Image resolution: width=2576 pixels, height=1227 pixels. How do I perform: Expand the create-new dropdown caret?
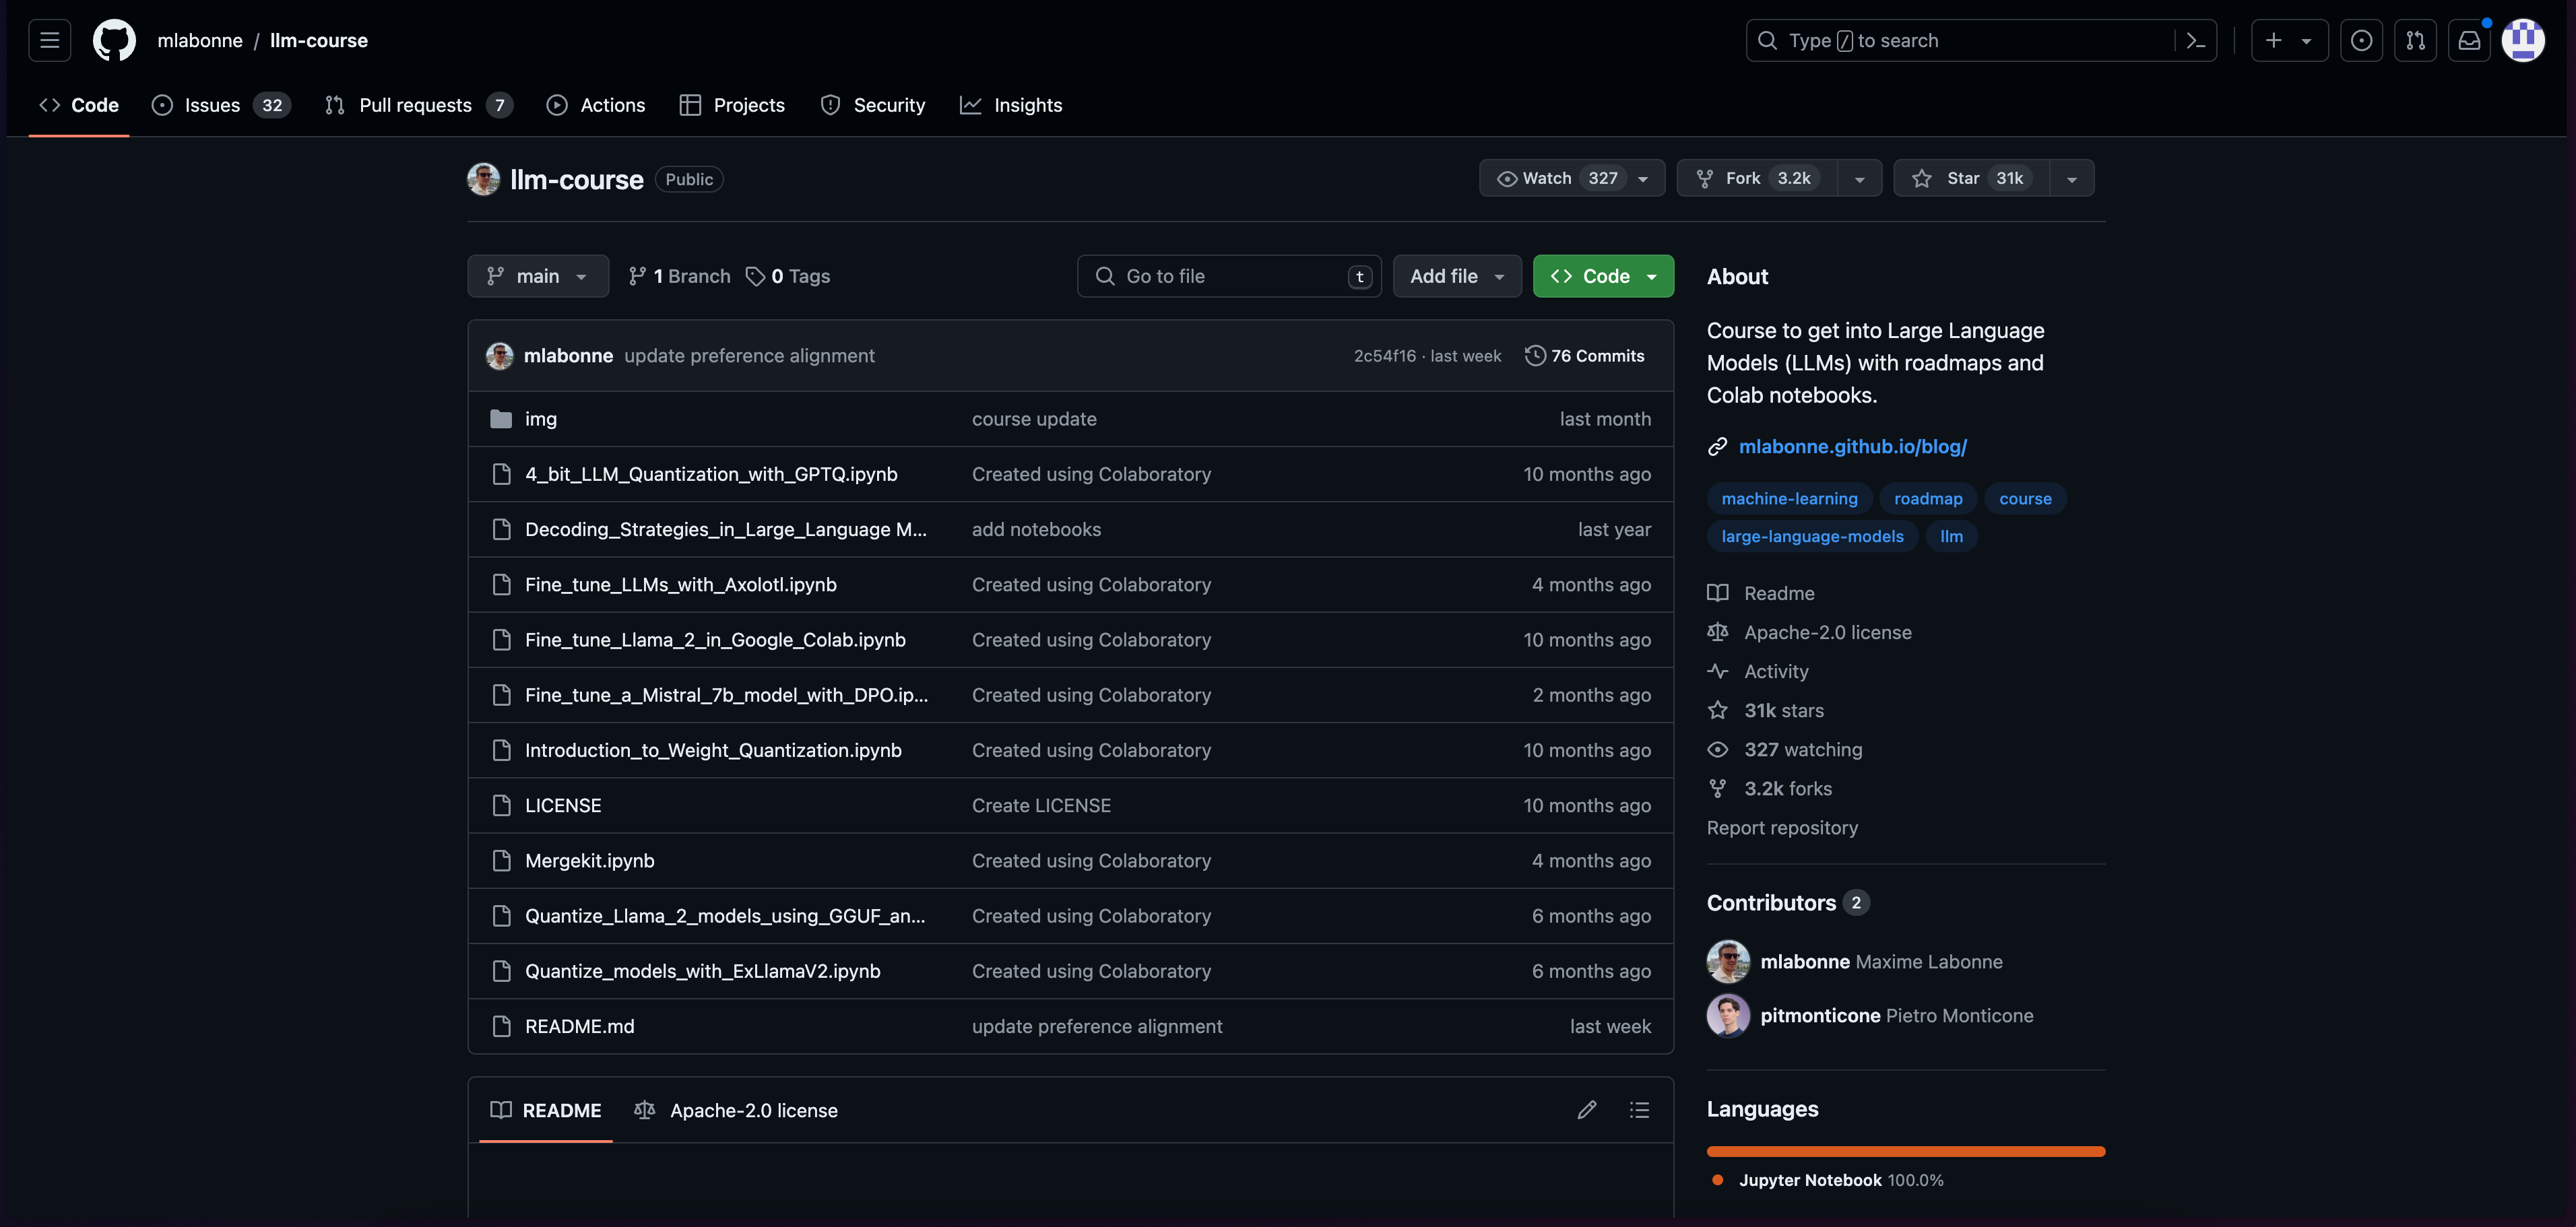2306,41
